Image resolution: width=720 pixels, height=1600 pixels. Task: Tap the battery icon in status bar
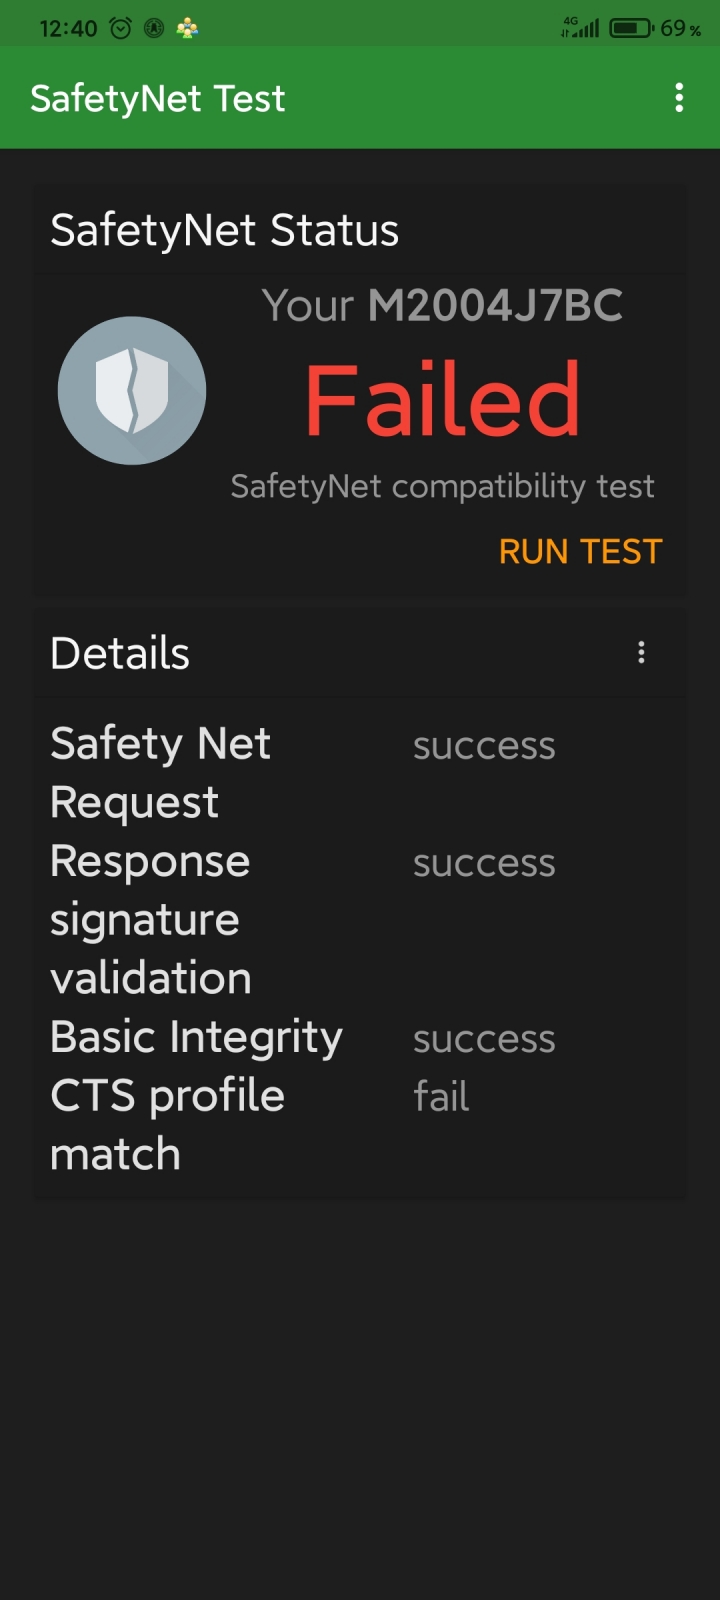click(632, 28)
